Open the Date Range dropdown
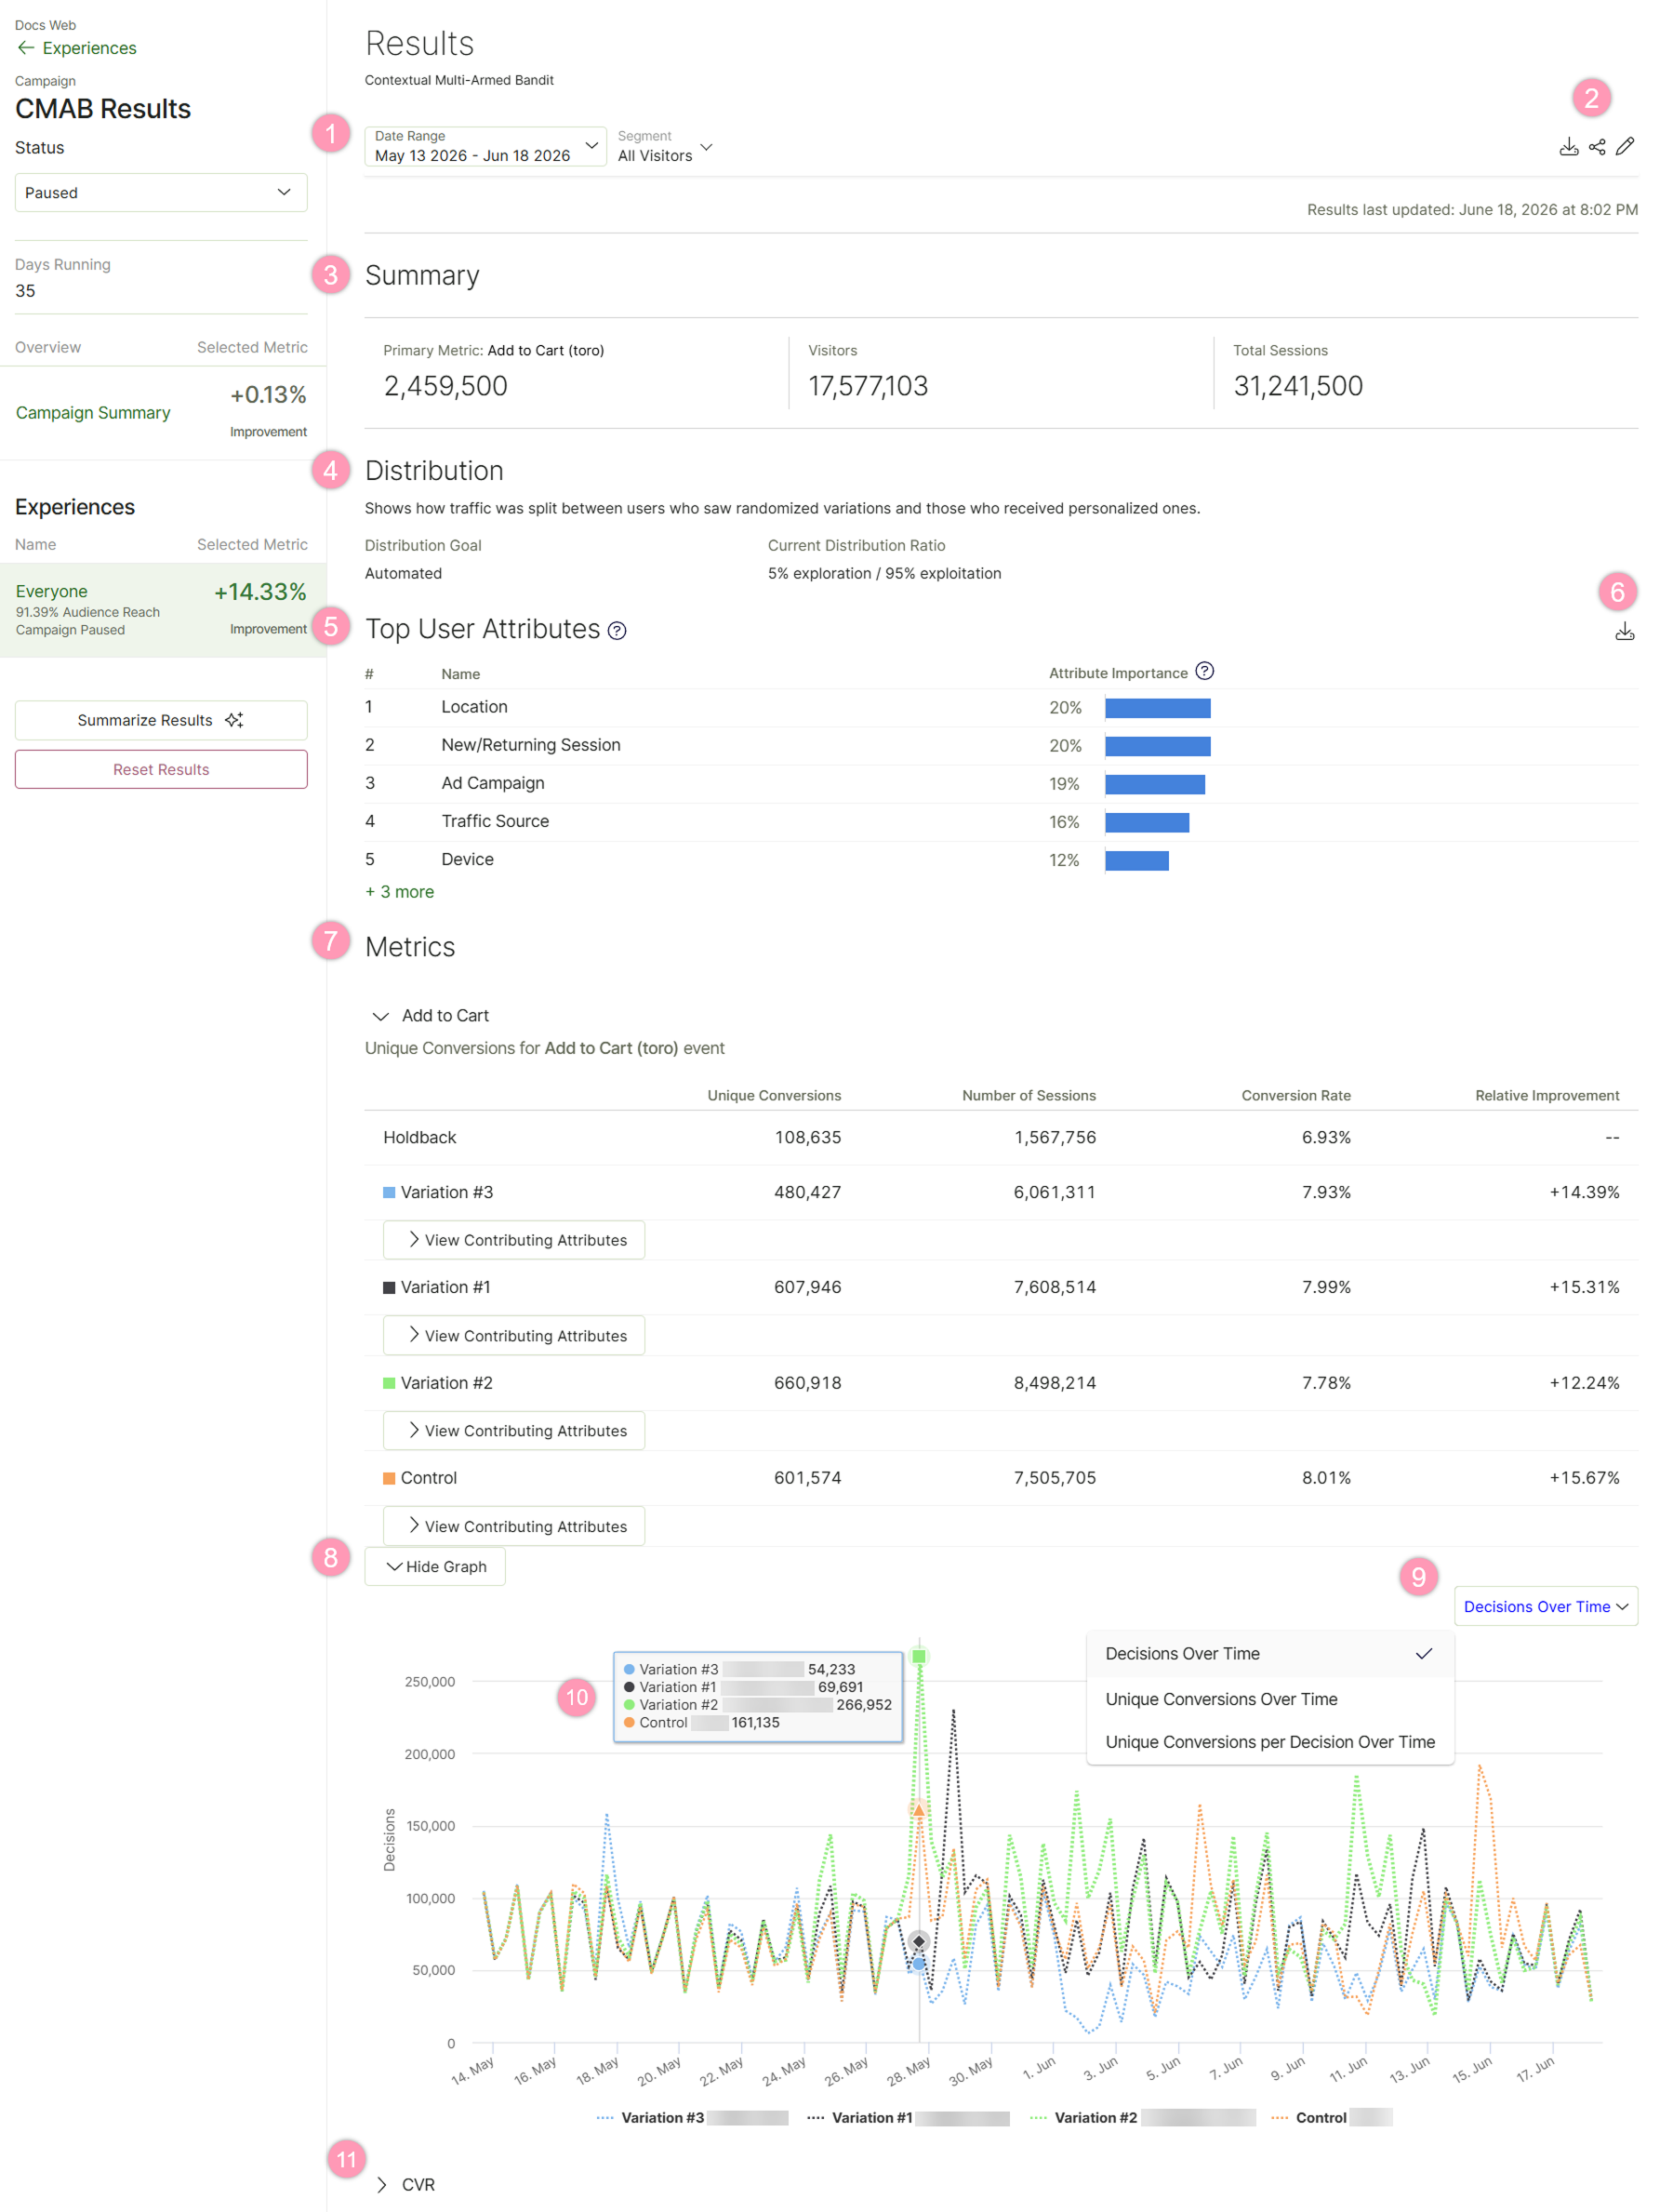The width and height of the screenshot is (1673, 2212). [485, 146]
